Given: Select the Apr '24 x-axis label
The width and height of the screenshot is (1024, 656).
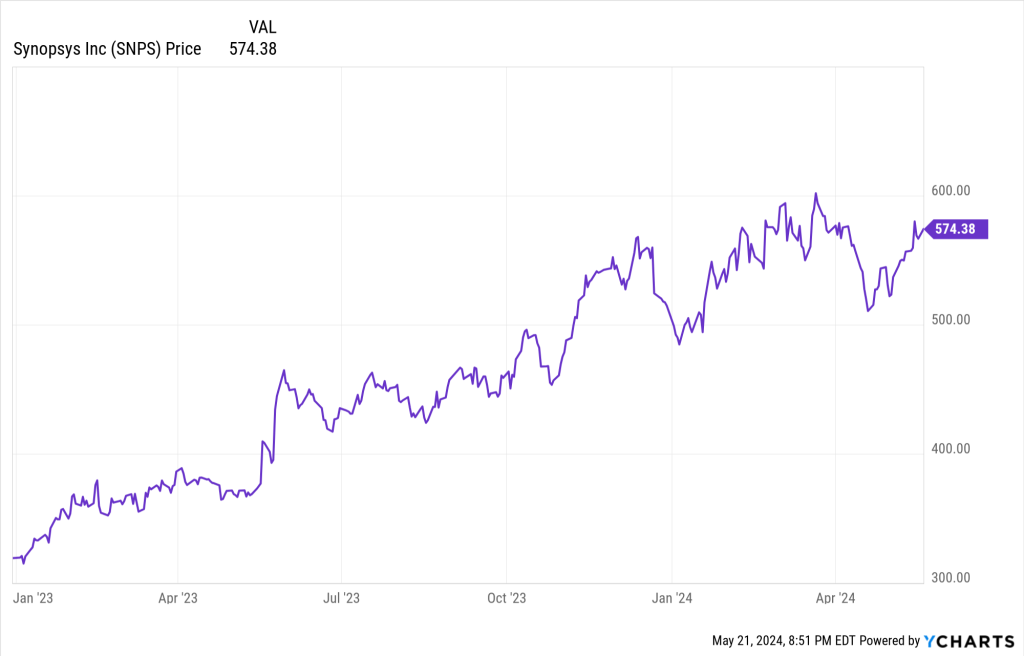Looking at the screenshot, I should pyautogui.click(x=835, y=598).
